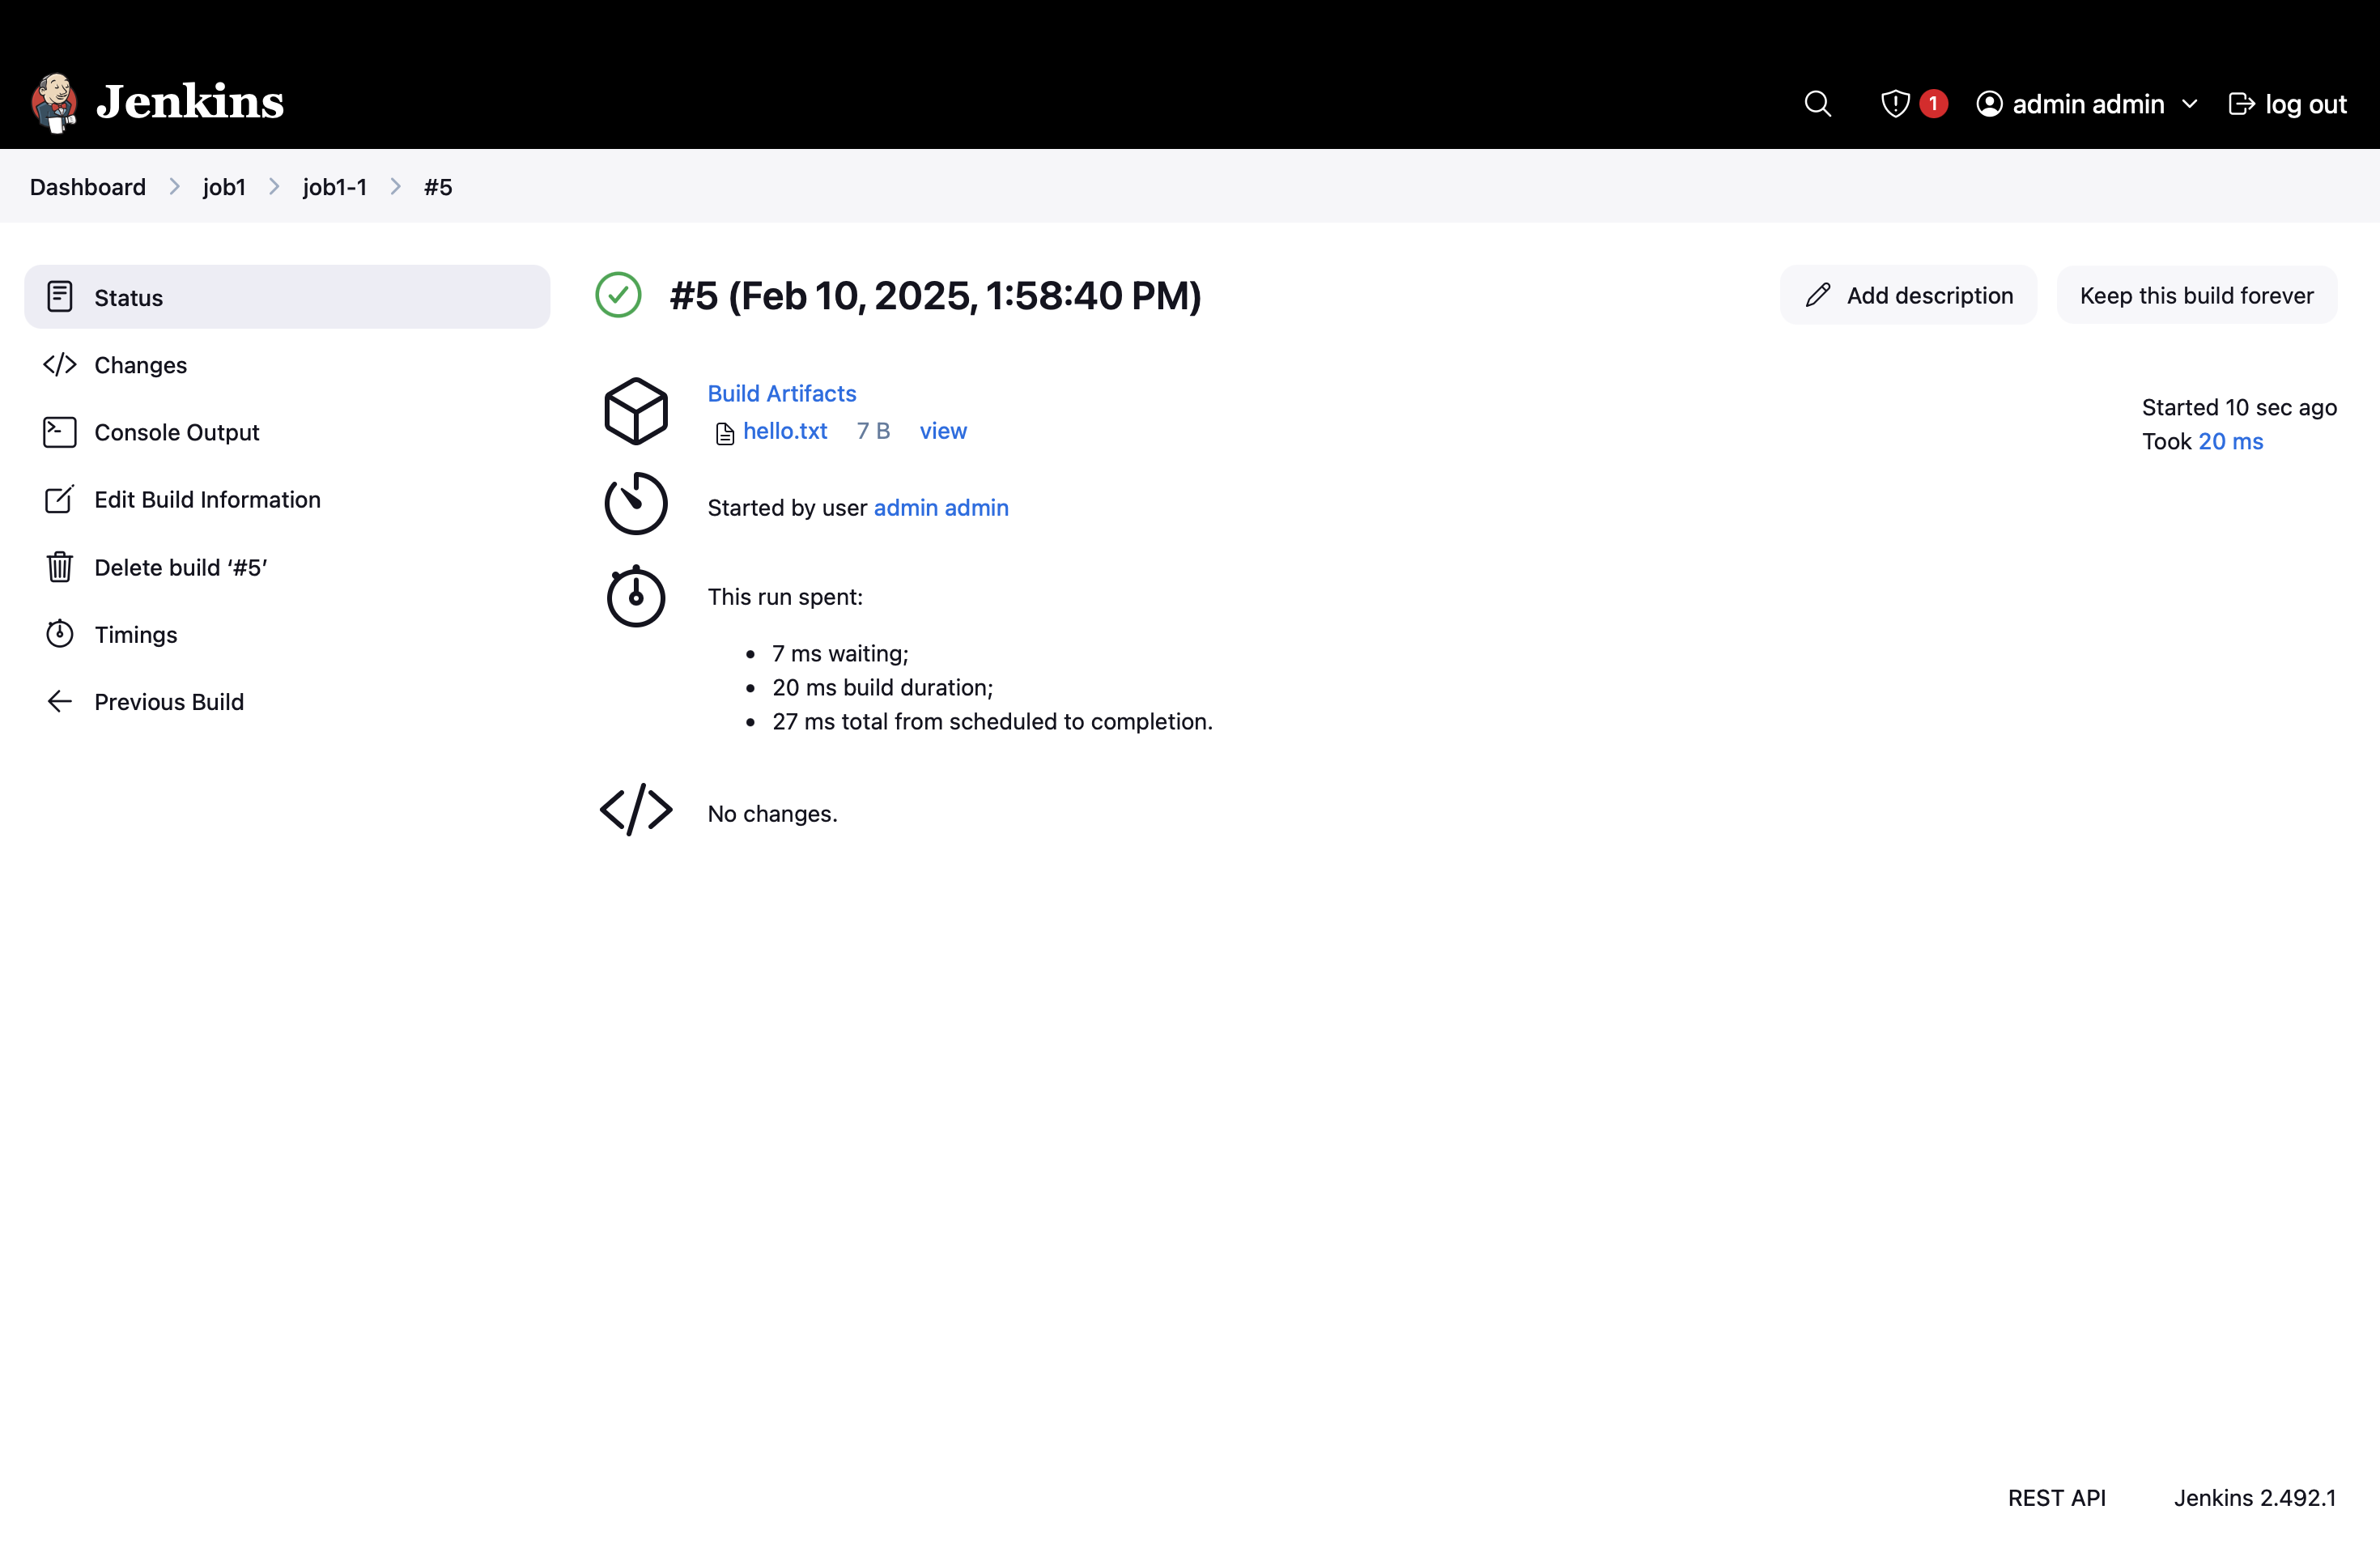Click the small file icon beside hello.txt

tap(725, 433)
